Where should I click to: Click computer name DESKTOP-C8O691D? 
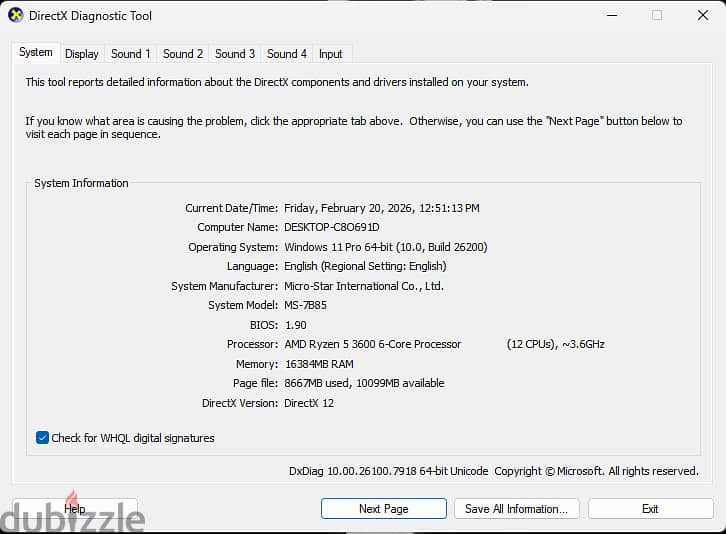click(332, 227)
